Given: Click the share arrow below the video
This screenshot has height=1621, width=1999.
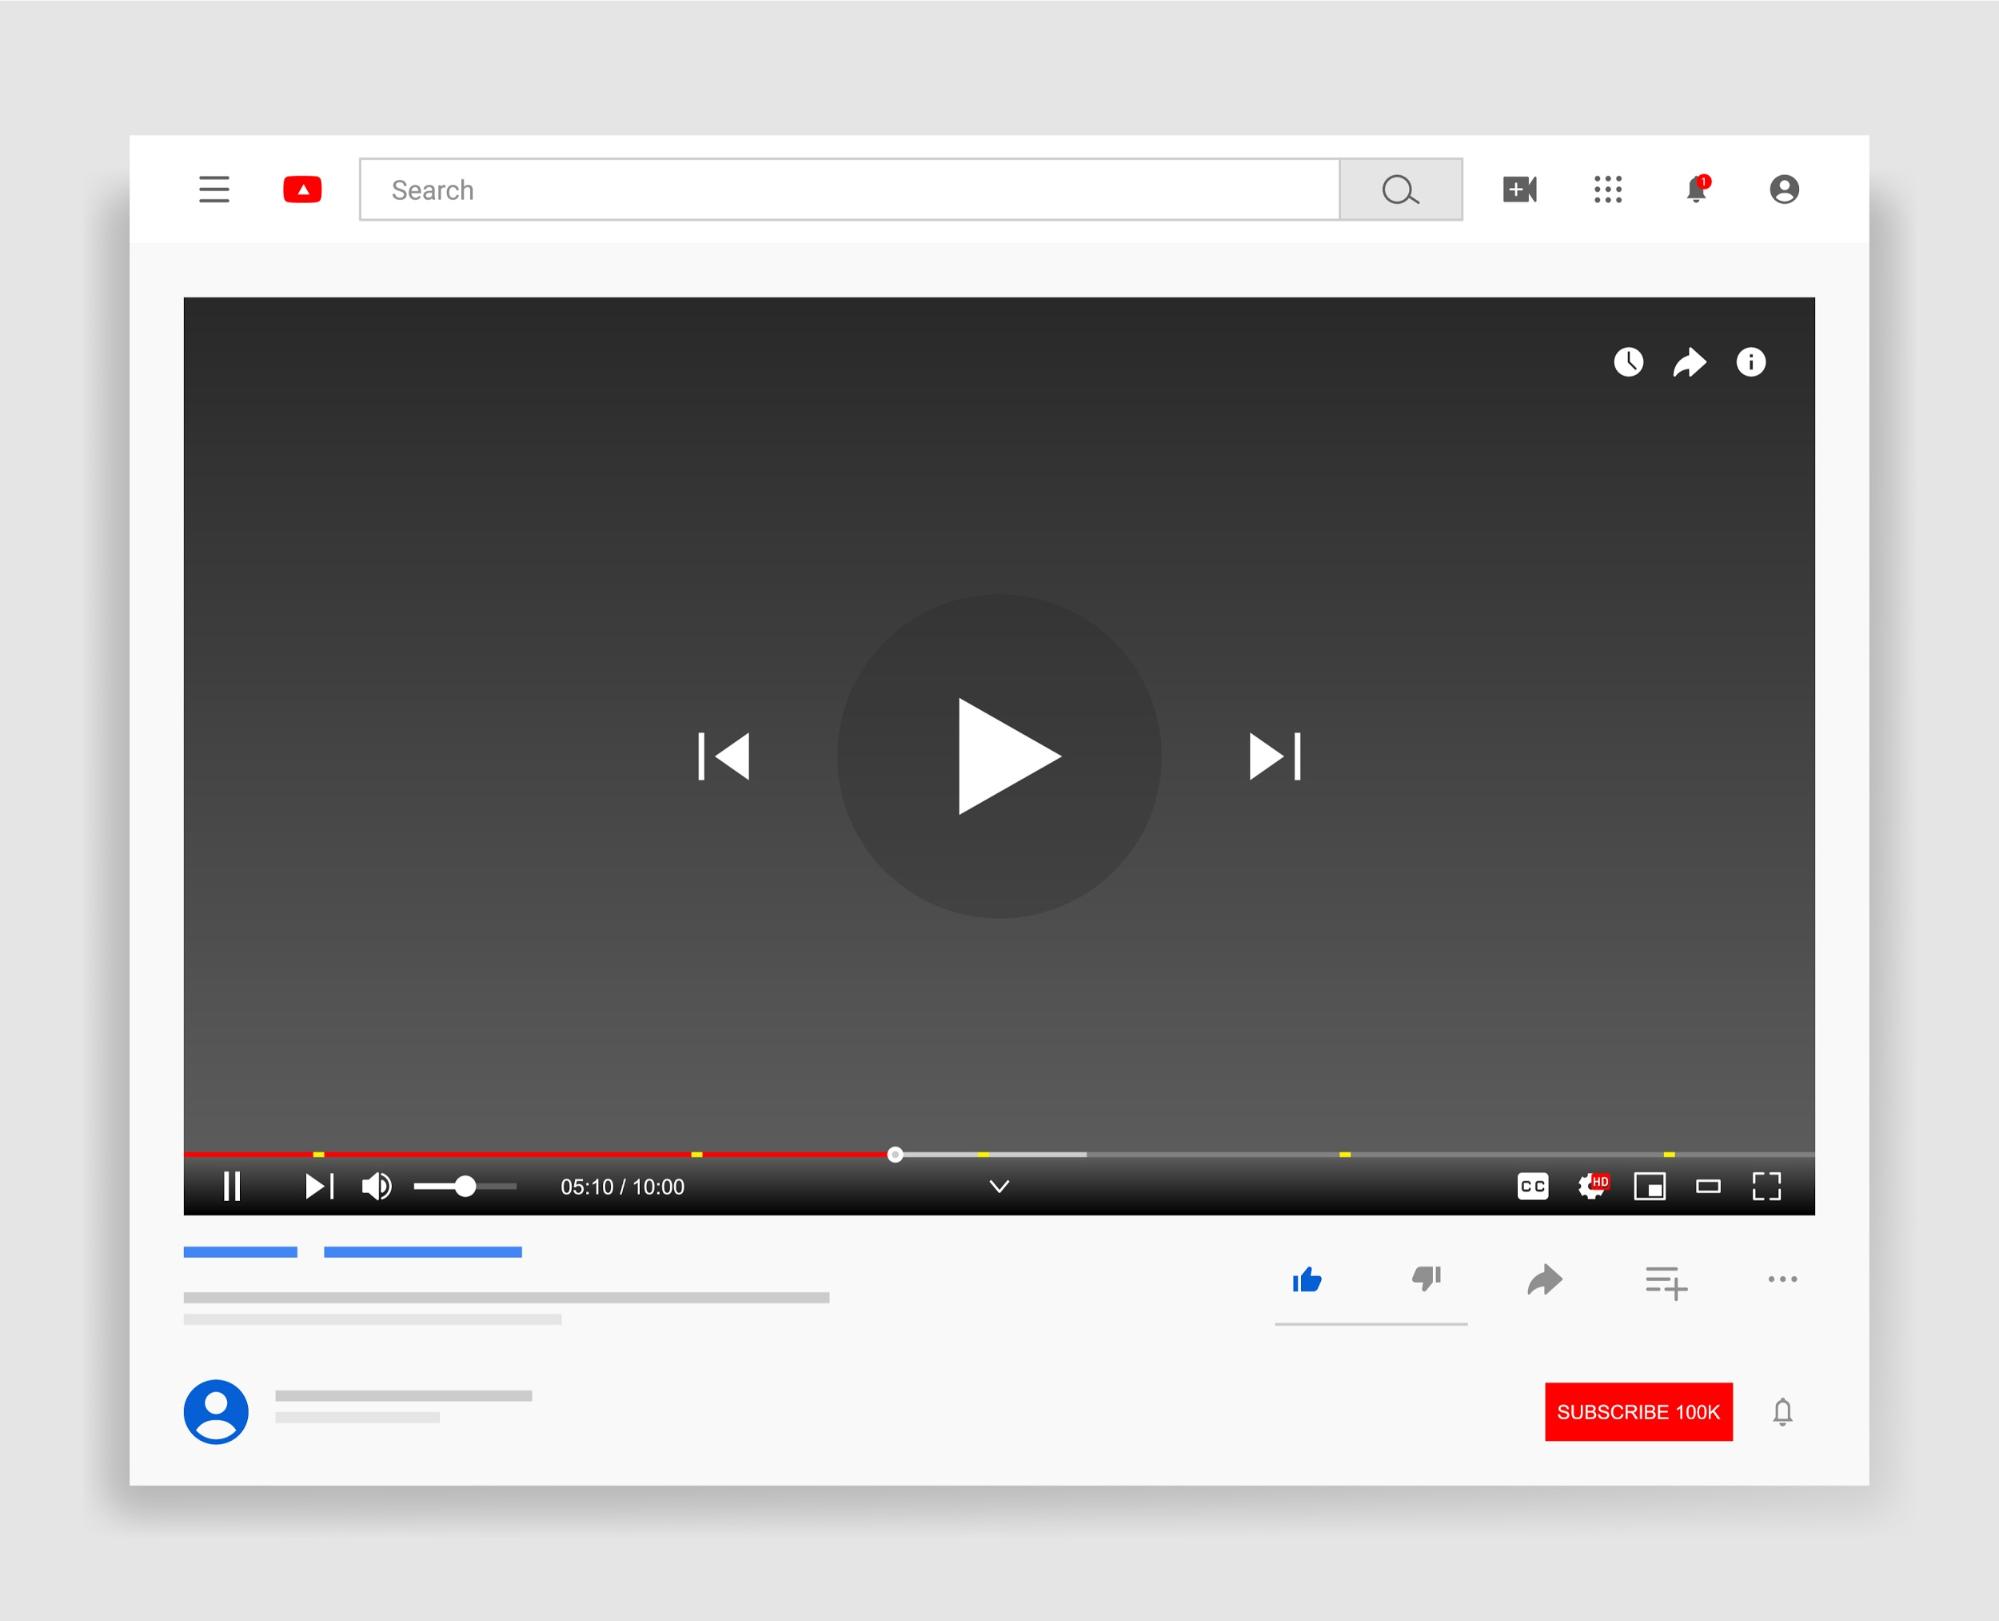Looking at the screenshot, I should click(1545, 1280).
